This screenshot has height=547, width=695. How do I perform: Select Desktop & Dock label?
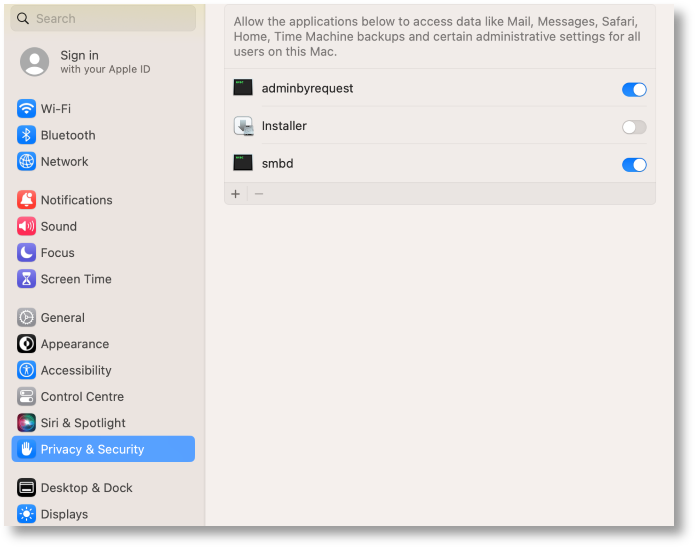pyautogui.click(x=87, y=488)
